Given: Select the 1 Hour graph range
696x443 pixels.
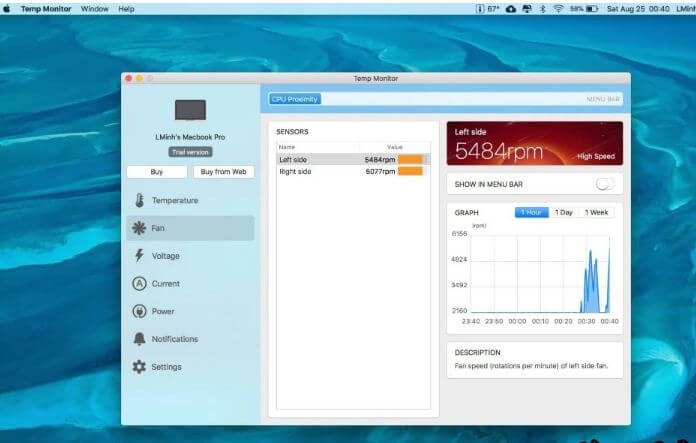Looking at the screenshot, I should (x=531, y=213).
